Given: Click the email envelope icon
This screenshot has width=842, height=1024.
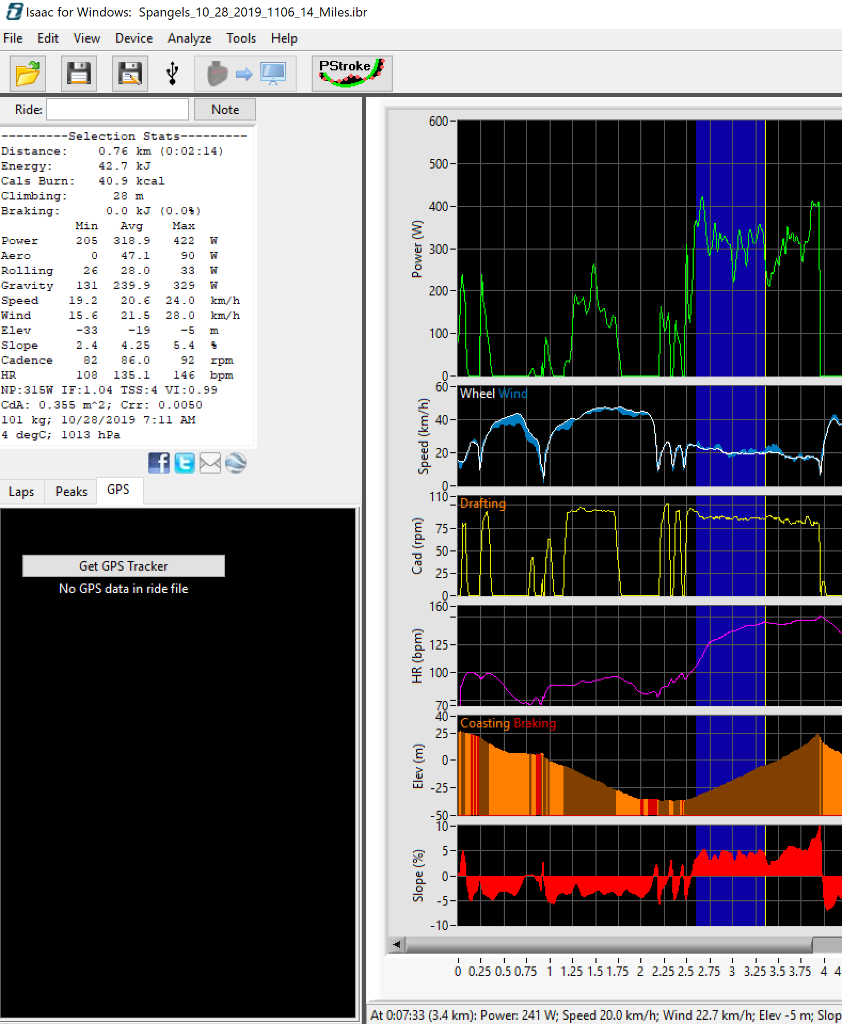Looking at the screenshot, I should pyautogui.click(x=210, y=462).
